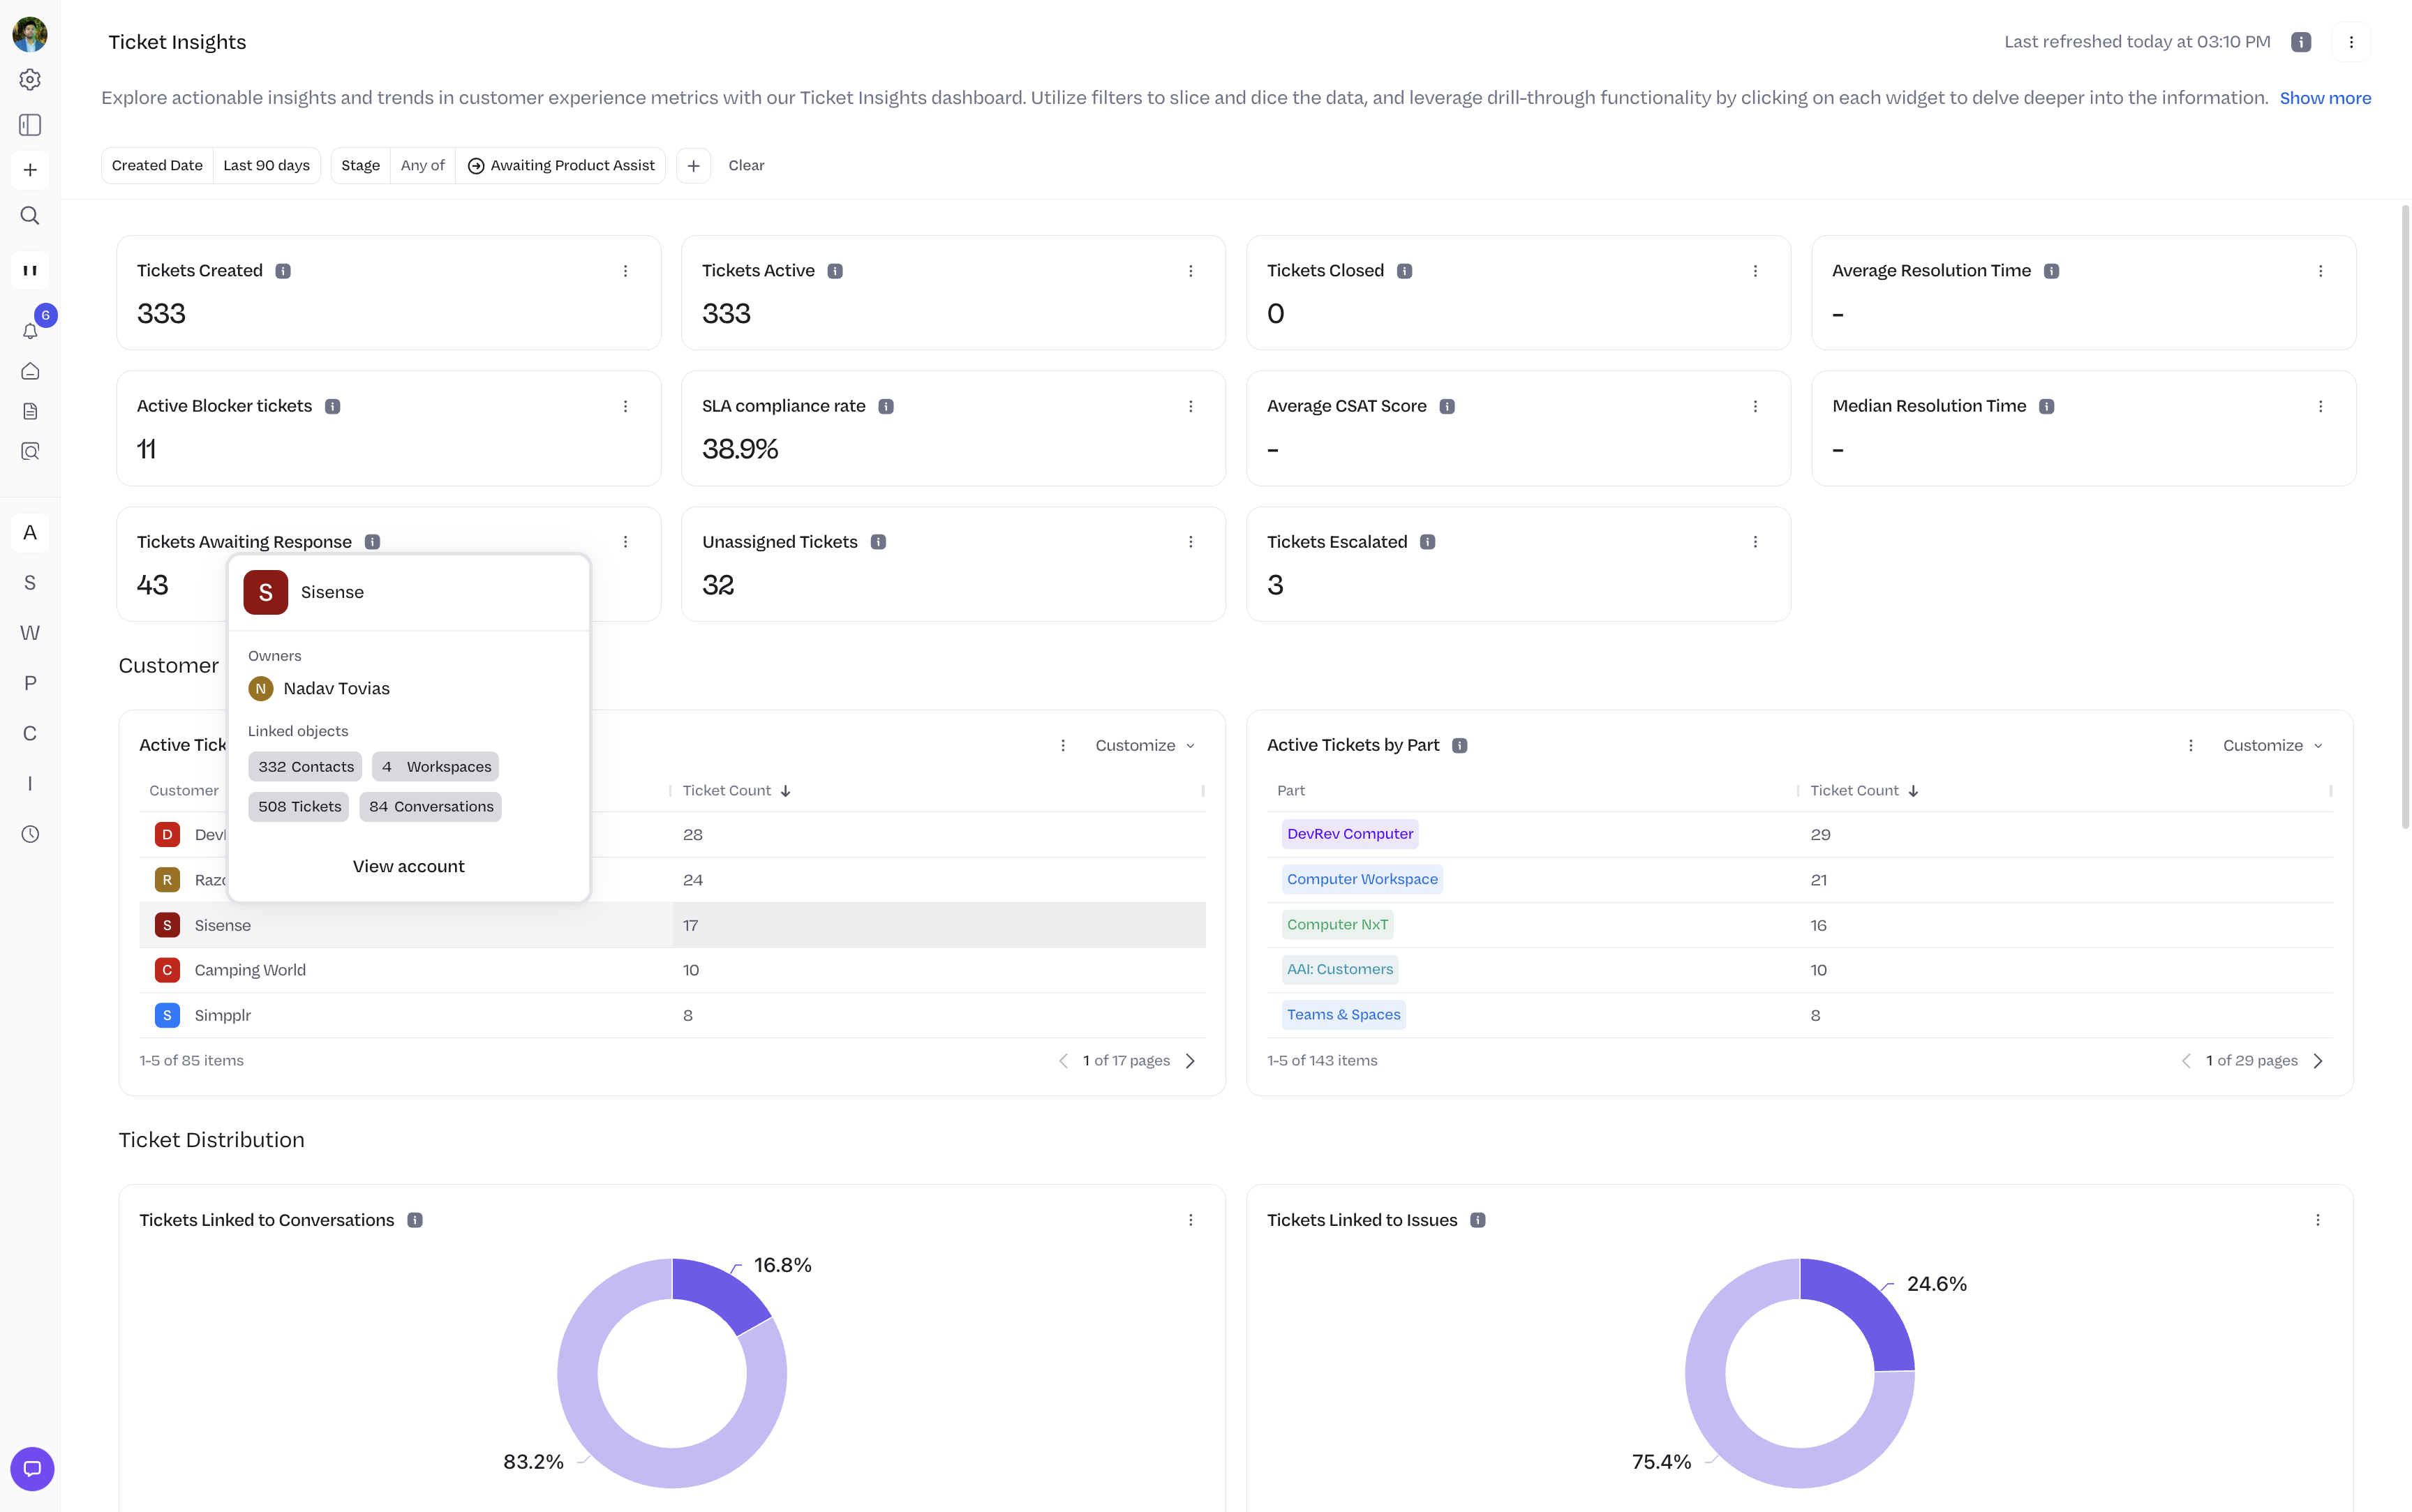Change the Last 90 days date filter

click(266, 165)
